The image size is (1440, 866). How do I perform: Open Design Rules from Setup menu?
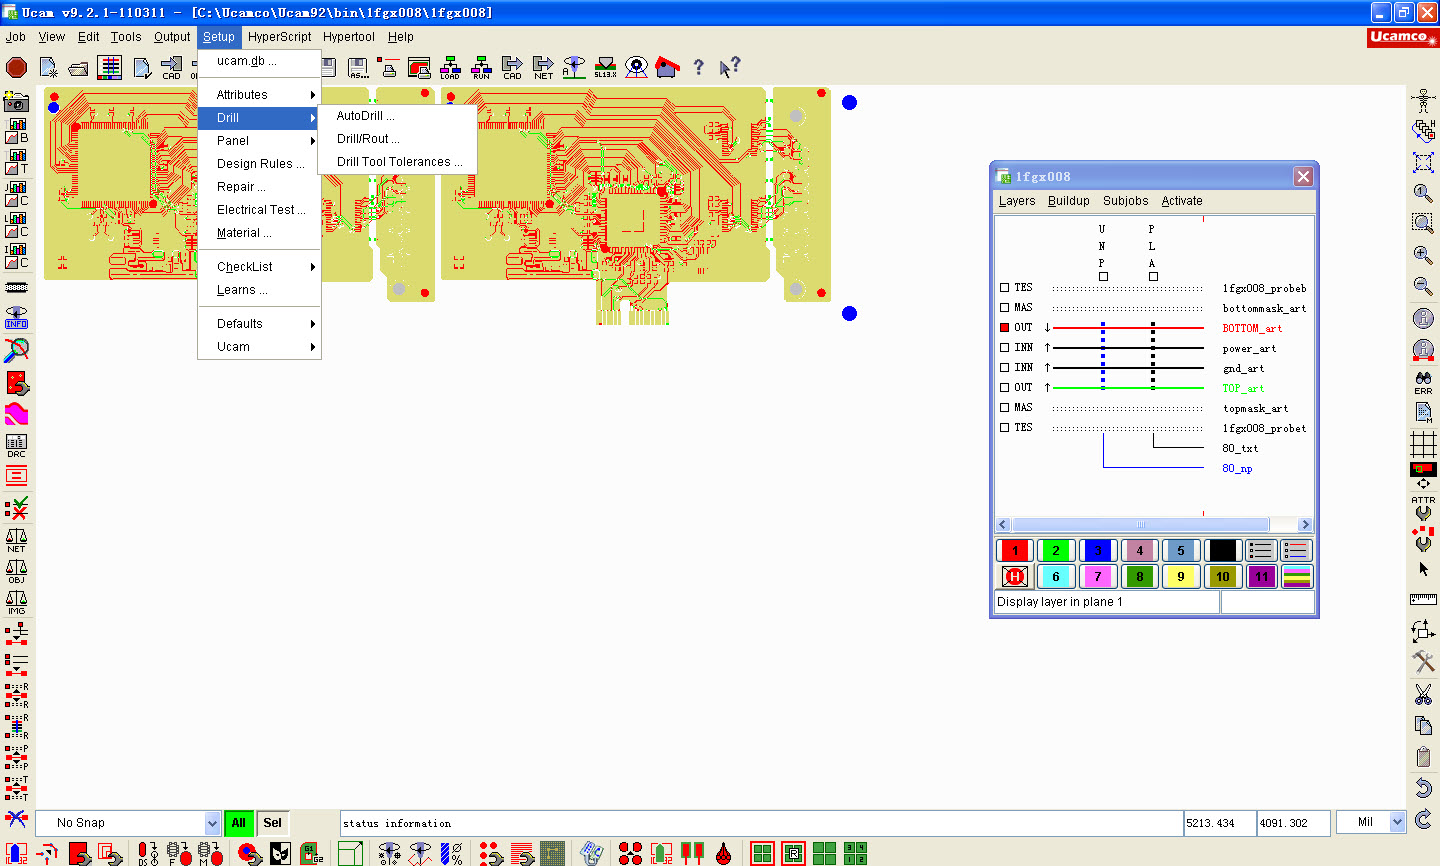click(260, 164)
